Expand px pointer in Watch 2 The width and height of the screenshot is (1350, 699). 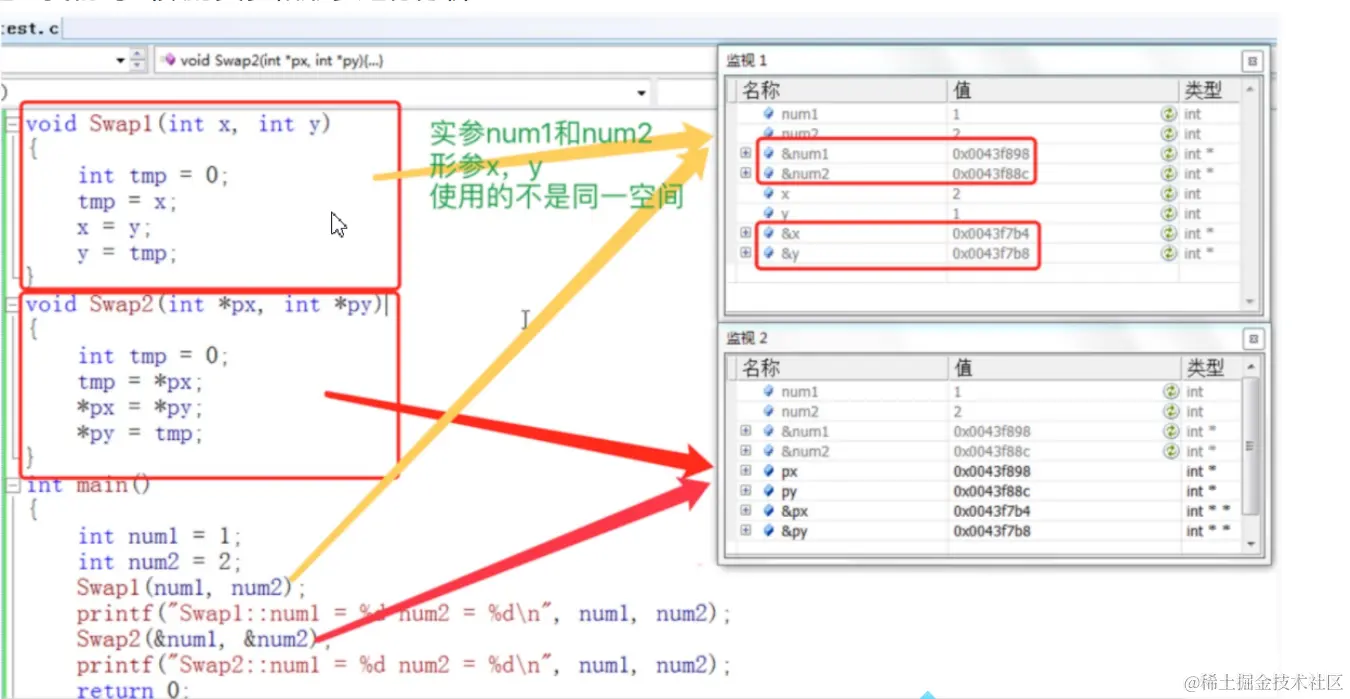pyautogui.click(x=745, y=471)
